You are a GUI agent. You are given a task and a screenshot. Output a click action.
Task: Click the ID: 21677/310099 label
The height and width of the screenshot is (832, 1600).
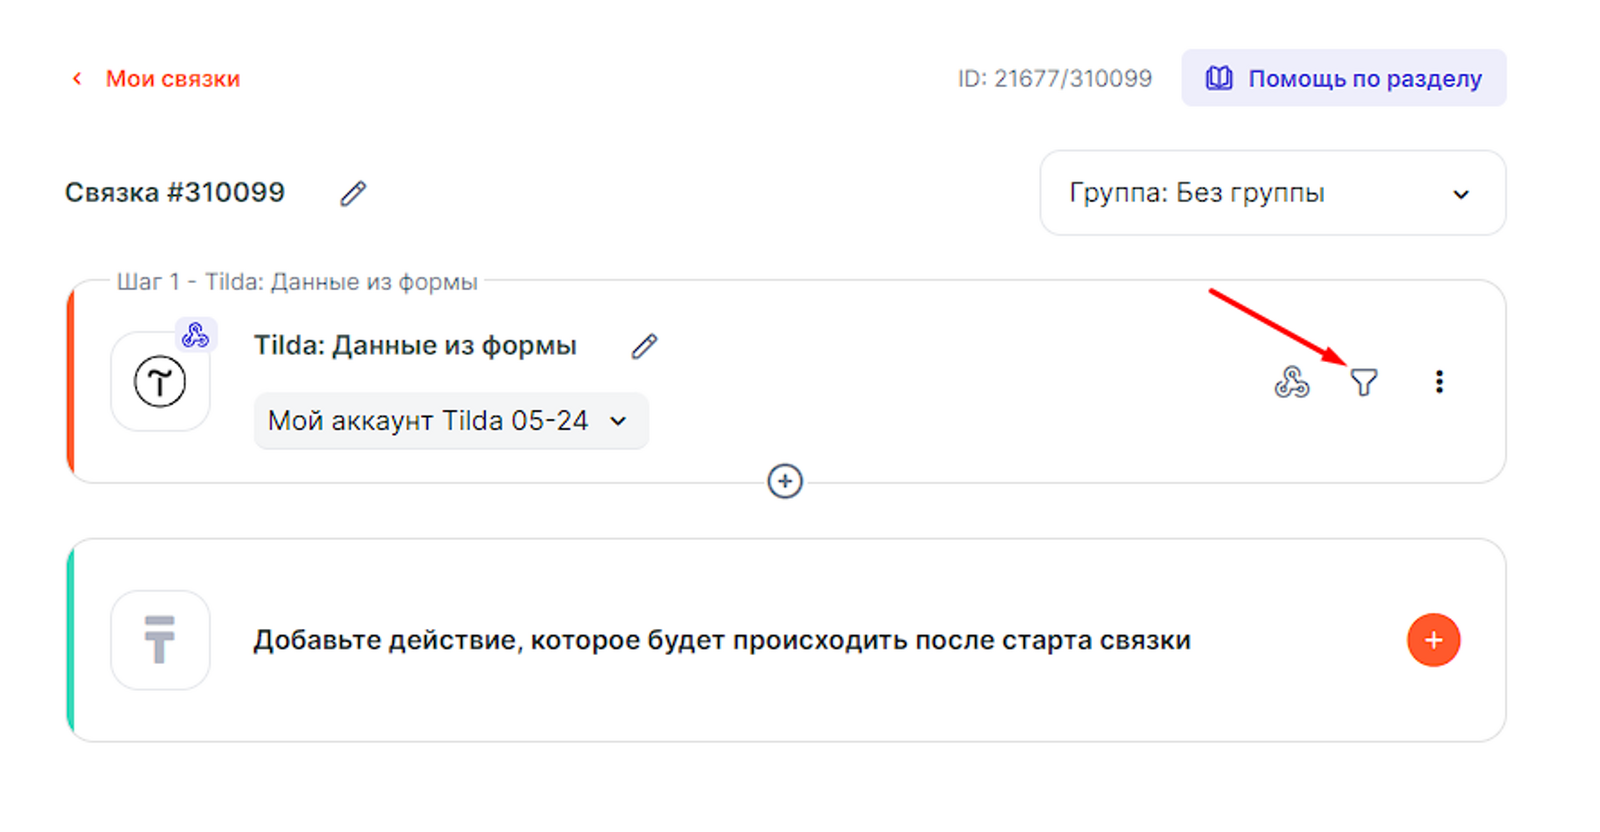click(1054, 79)
